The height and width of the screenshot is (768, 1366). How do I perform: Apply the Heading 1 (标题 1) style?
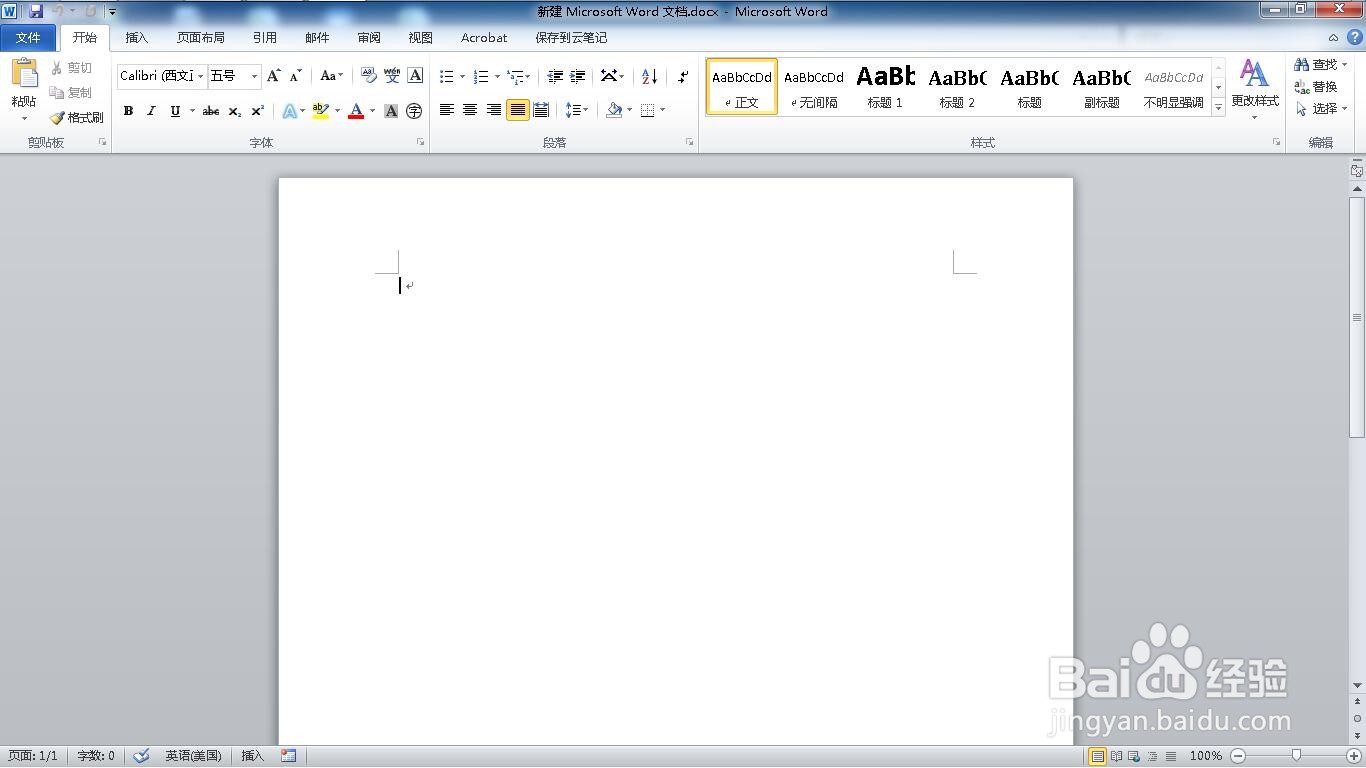885,86
